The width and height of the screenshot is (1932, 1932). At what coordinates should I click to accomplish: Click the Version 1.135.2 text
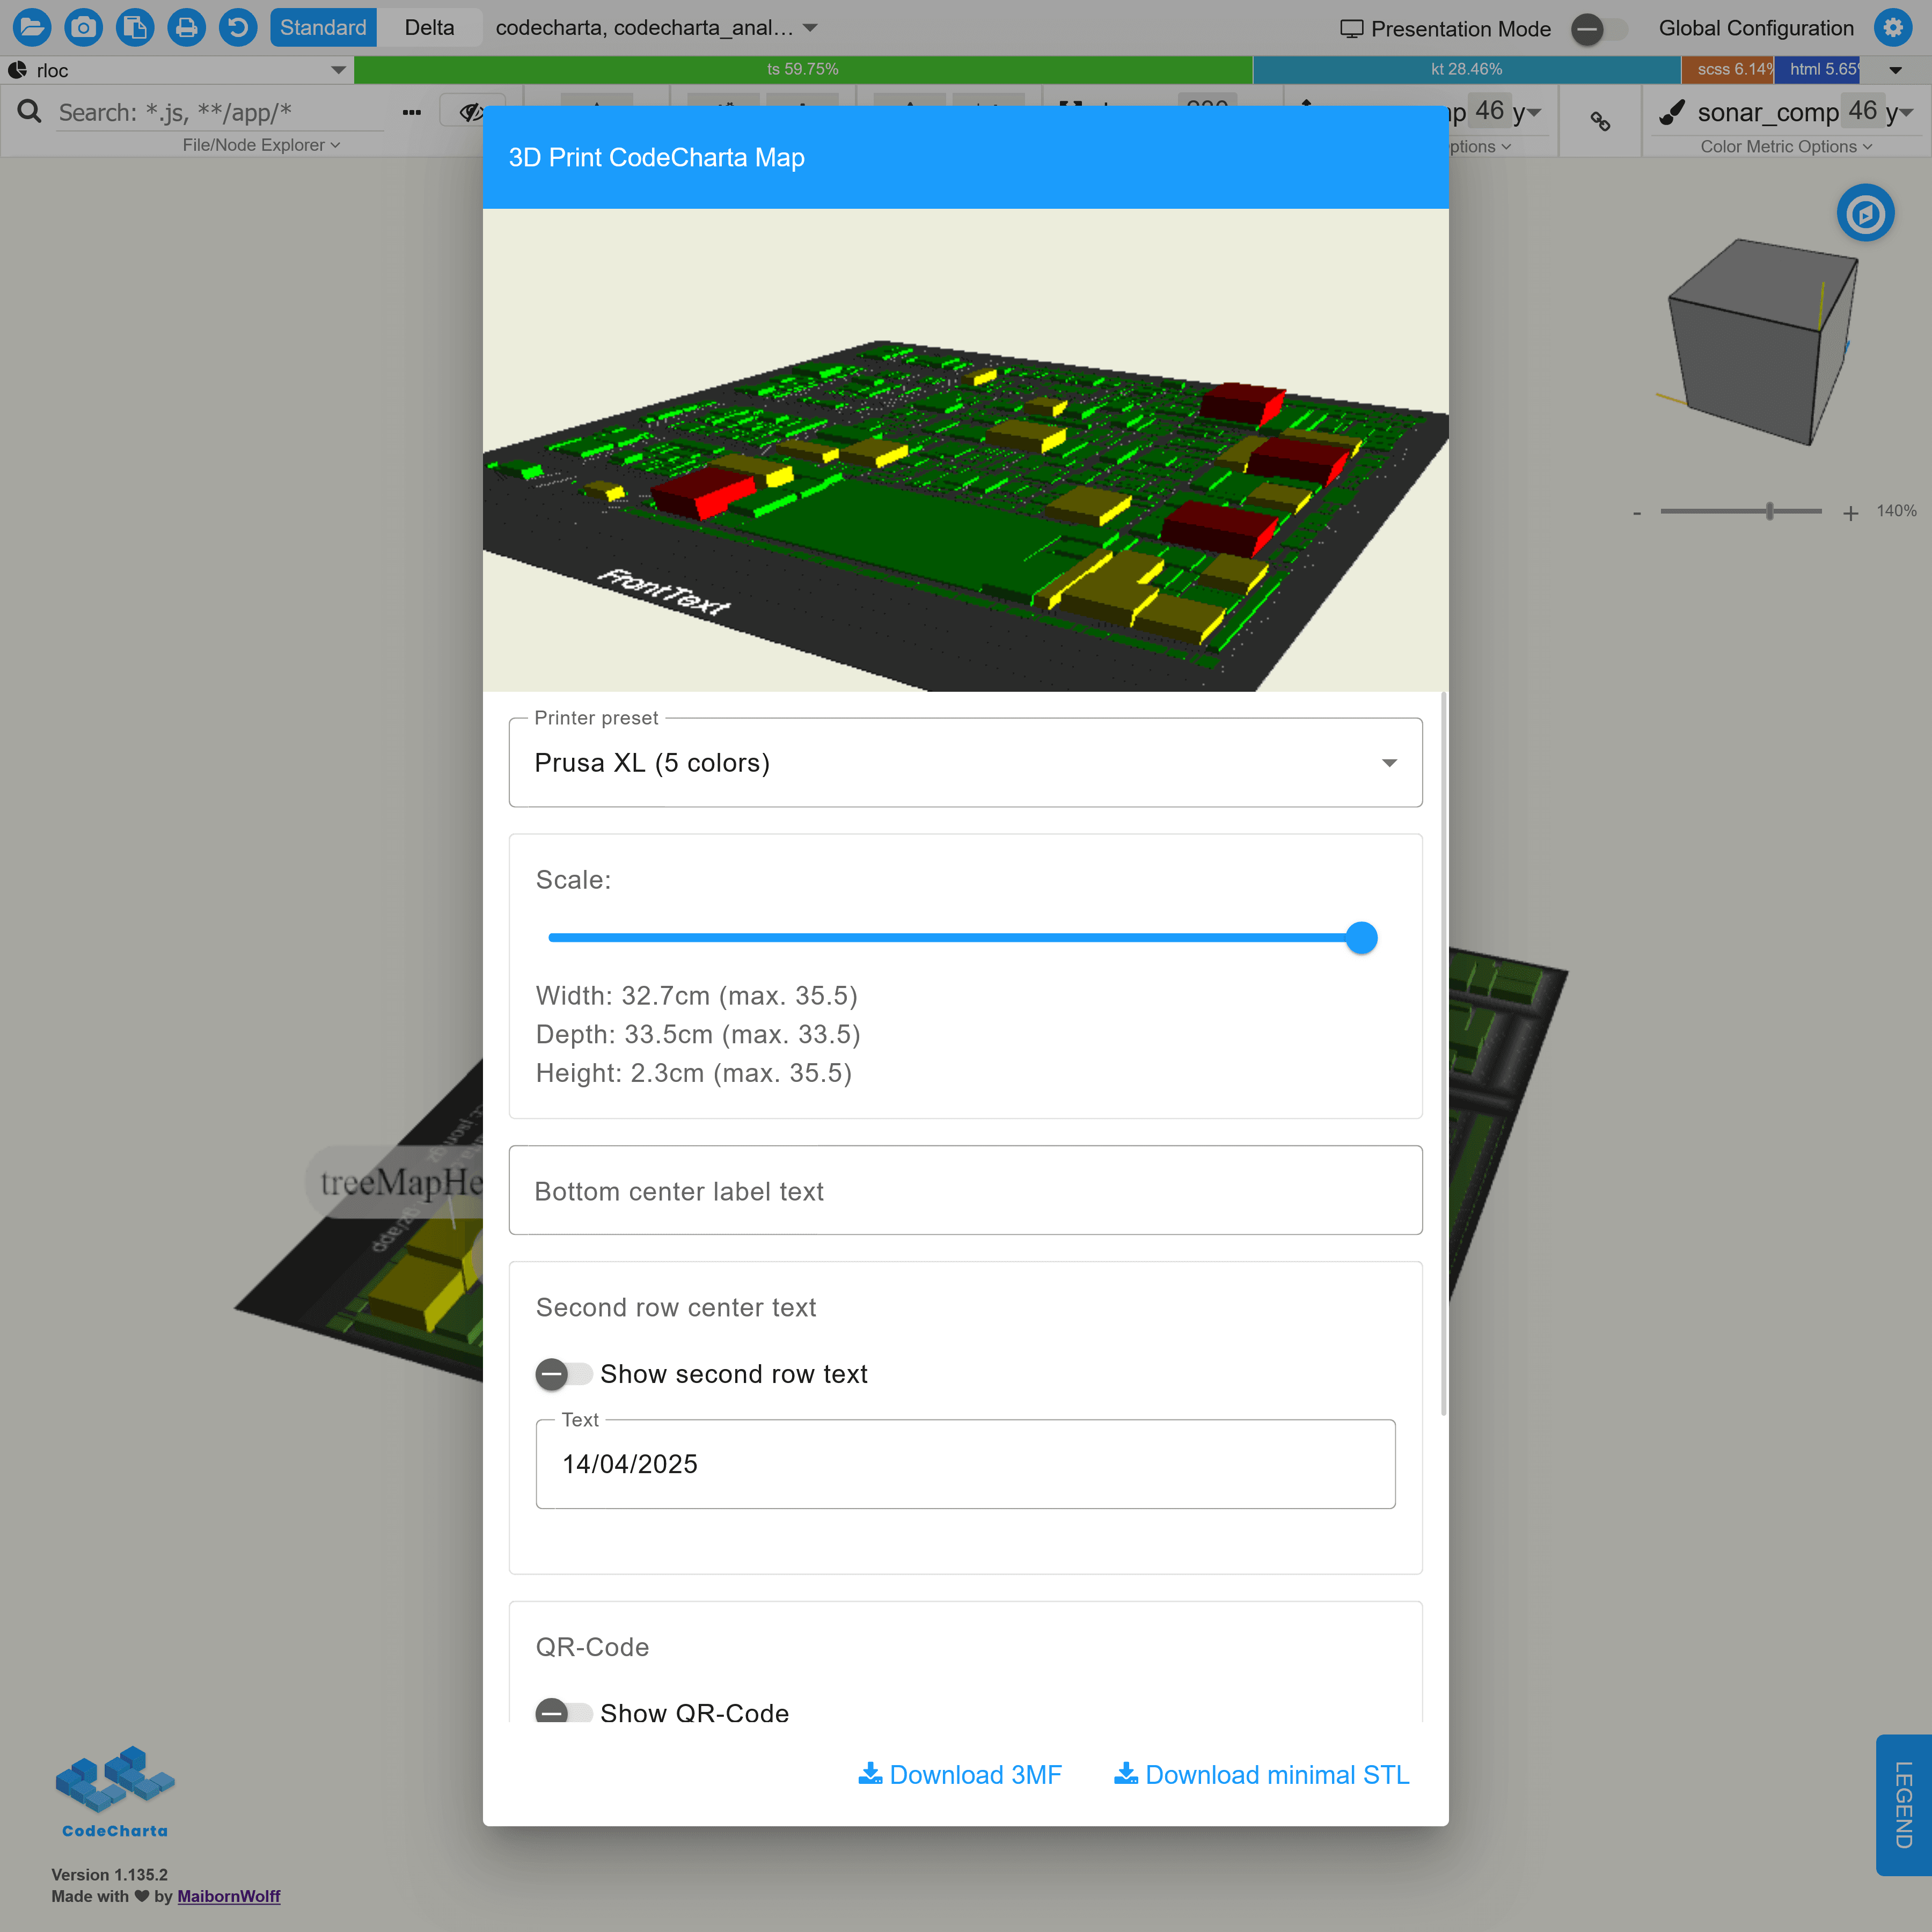tap(110, 1874)
